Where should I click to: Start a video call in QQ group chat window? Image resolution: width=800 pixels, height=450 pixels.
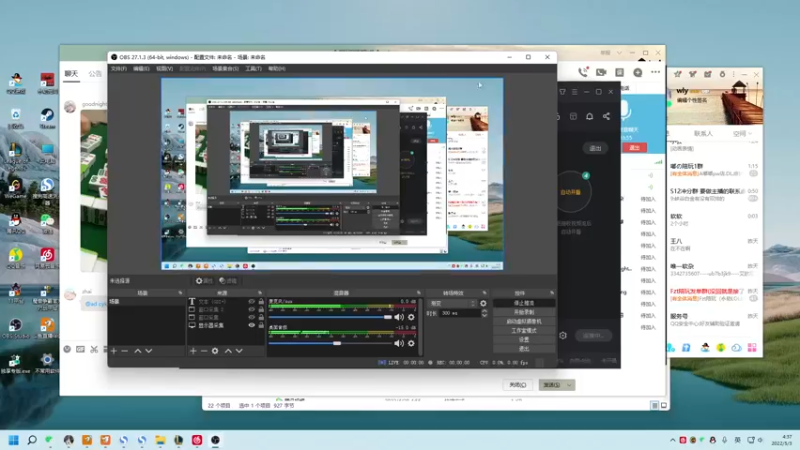tap(601, 72)
